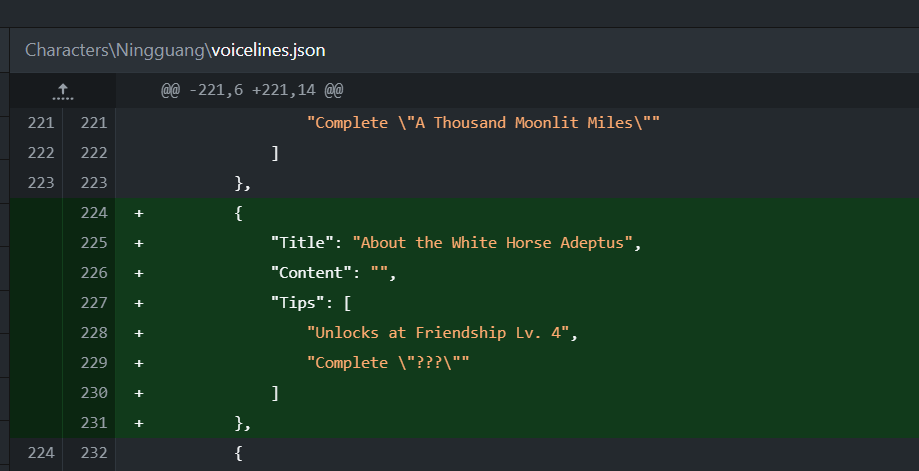The width and height of the screenshot is (919, 471).
Task: Select new line number 229
Action: [94, 363]
